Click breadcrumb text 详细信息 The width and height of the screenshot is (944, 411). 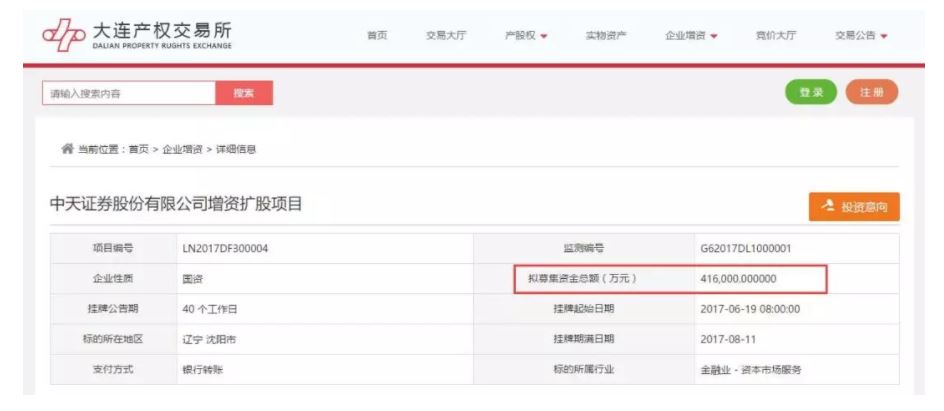point(236,150)
